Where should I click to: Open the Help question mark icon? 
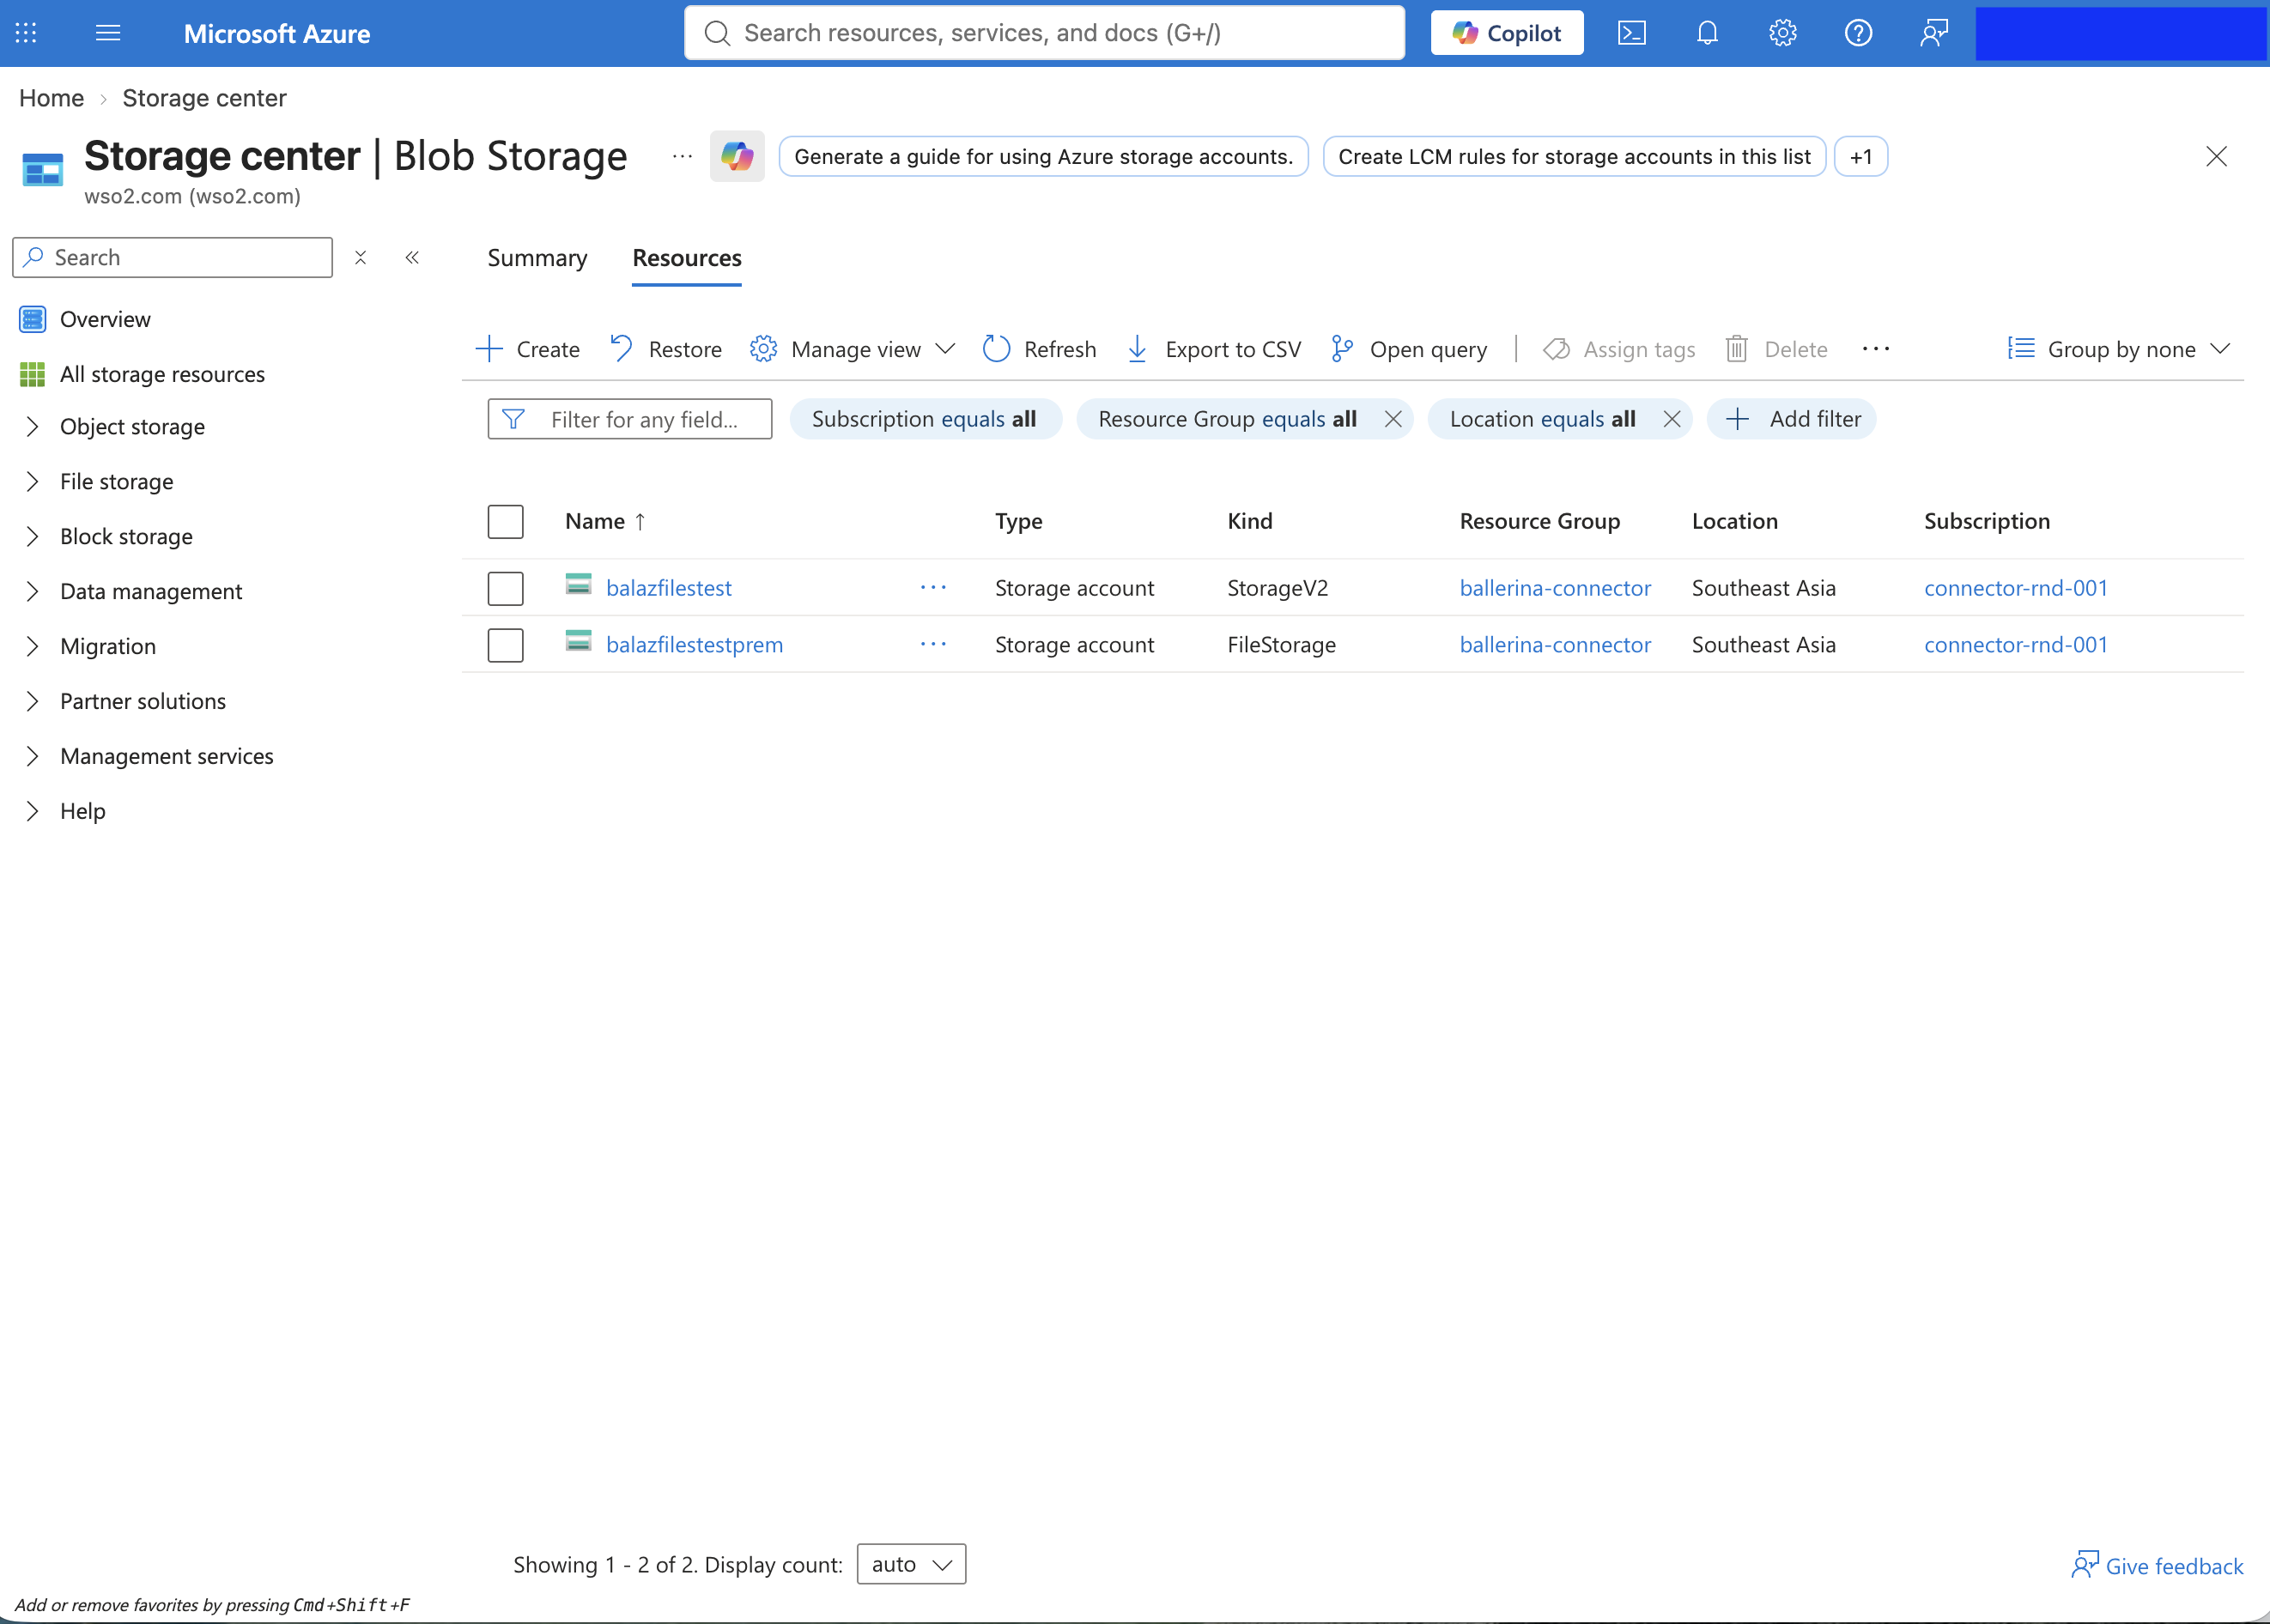1858,33
